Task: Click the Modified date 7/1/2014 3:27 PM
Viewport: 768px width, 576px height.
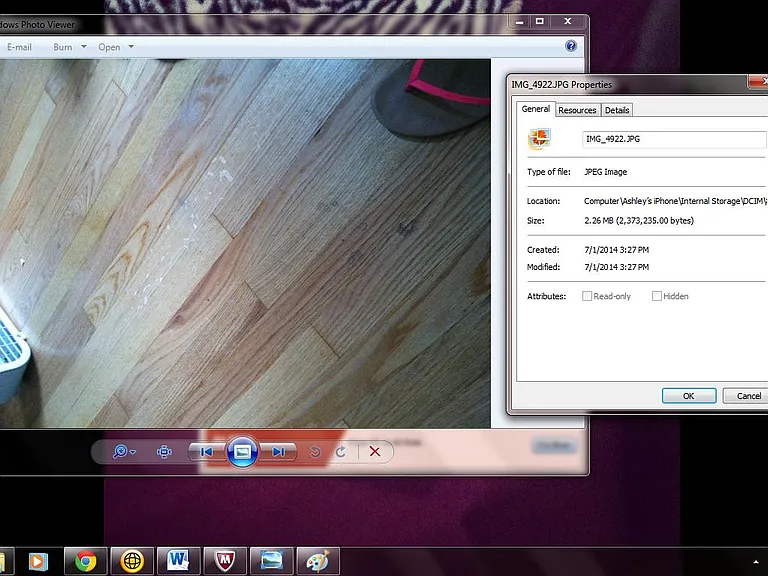Action: (616, 267)
